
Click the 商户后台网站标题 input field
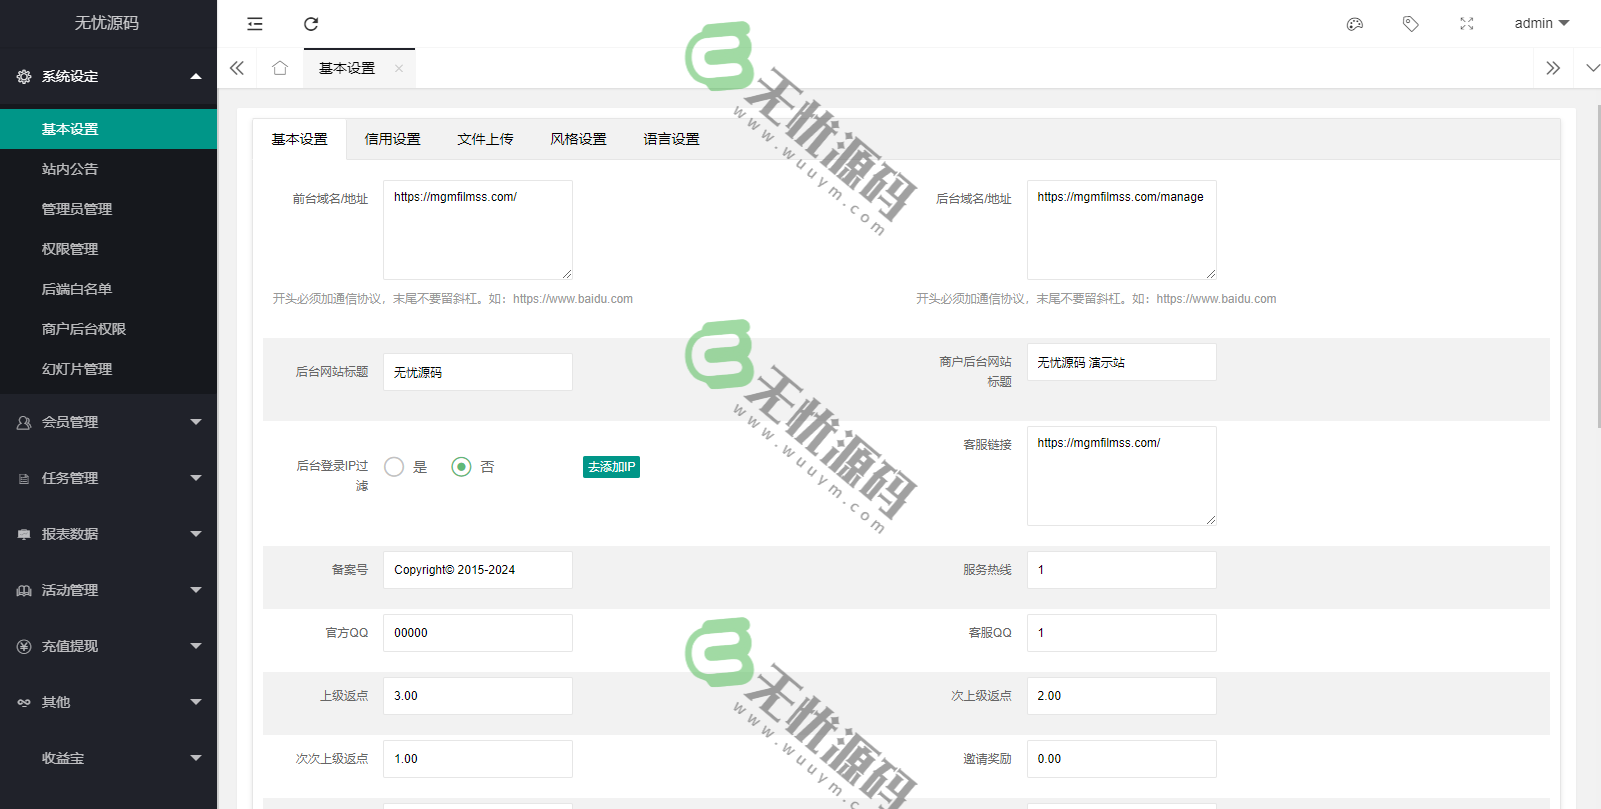pos(1122,362)
